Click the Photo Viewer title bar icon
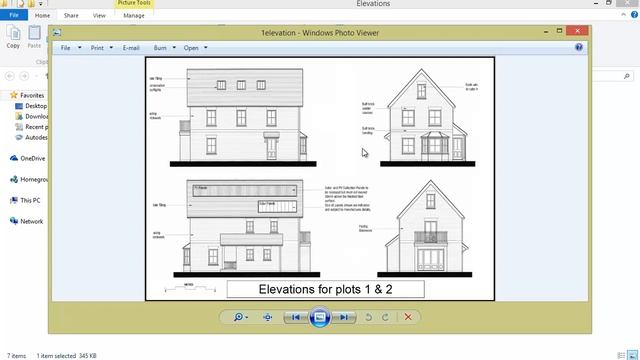 coord(57,33)
